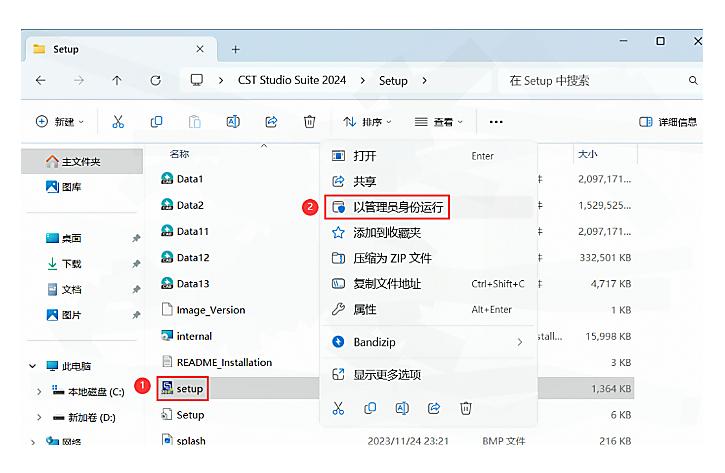This screenshot has width=725, height=473.
Task: Open a new tab with plus button
Action: (235, 49)
